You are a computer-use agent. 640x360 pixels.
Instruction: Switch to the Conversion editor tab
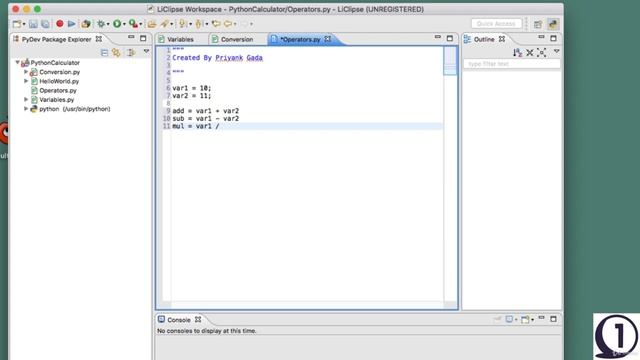pyautogui.click(x=237, y=40)
